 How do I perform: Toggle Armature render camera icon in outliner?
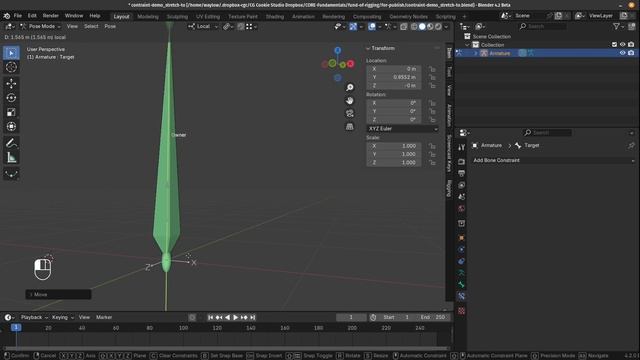[x=631, y=53]
